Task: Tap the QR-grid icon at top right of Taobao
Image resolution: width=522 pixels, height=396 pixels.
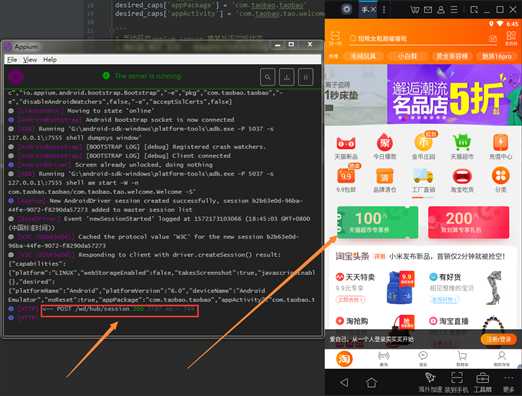Action: [511, 38]
